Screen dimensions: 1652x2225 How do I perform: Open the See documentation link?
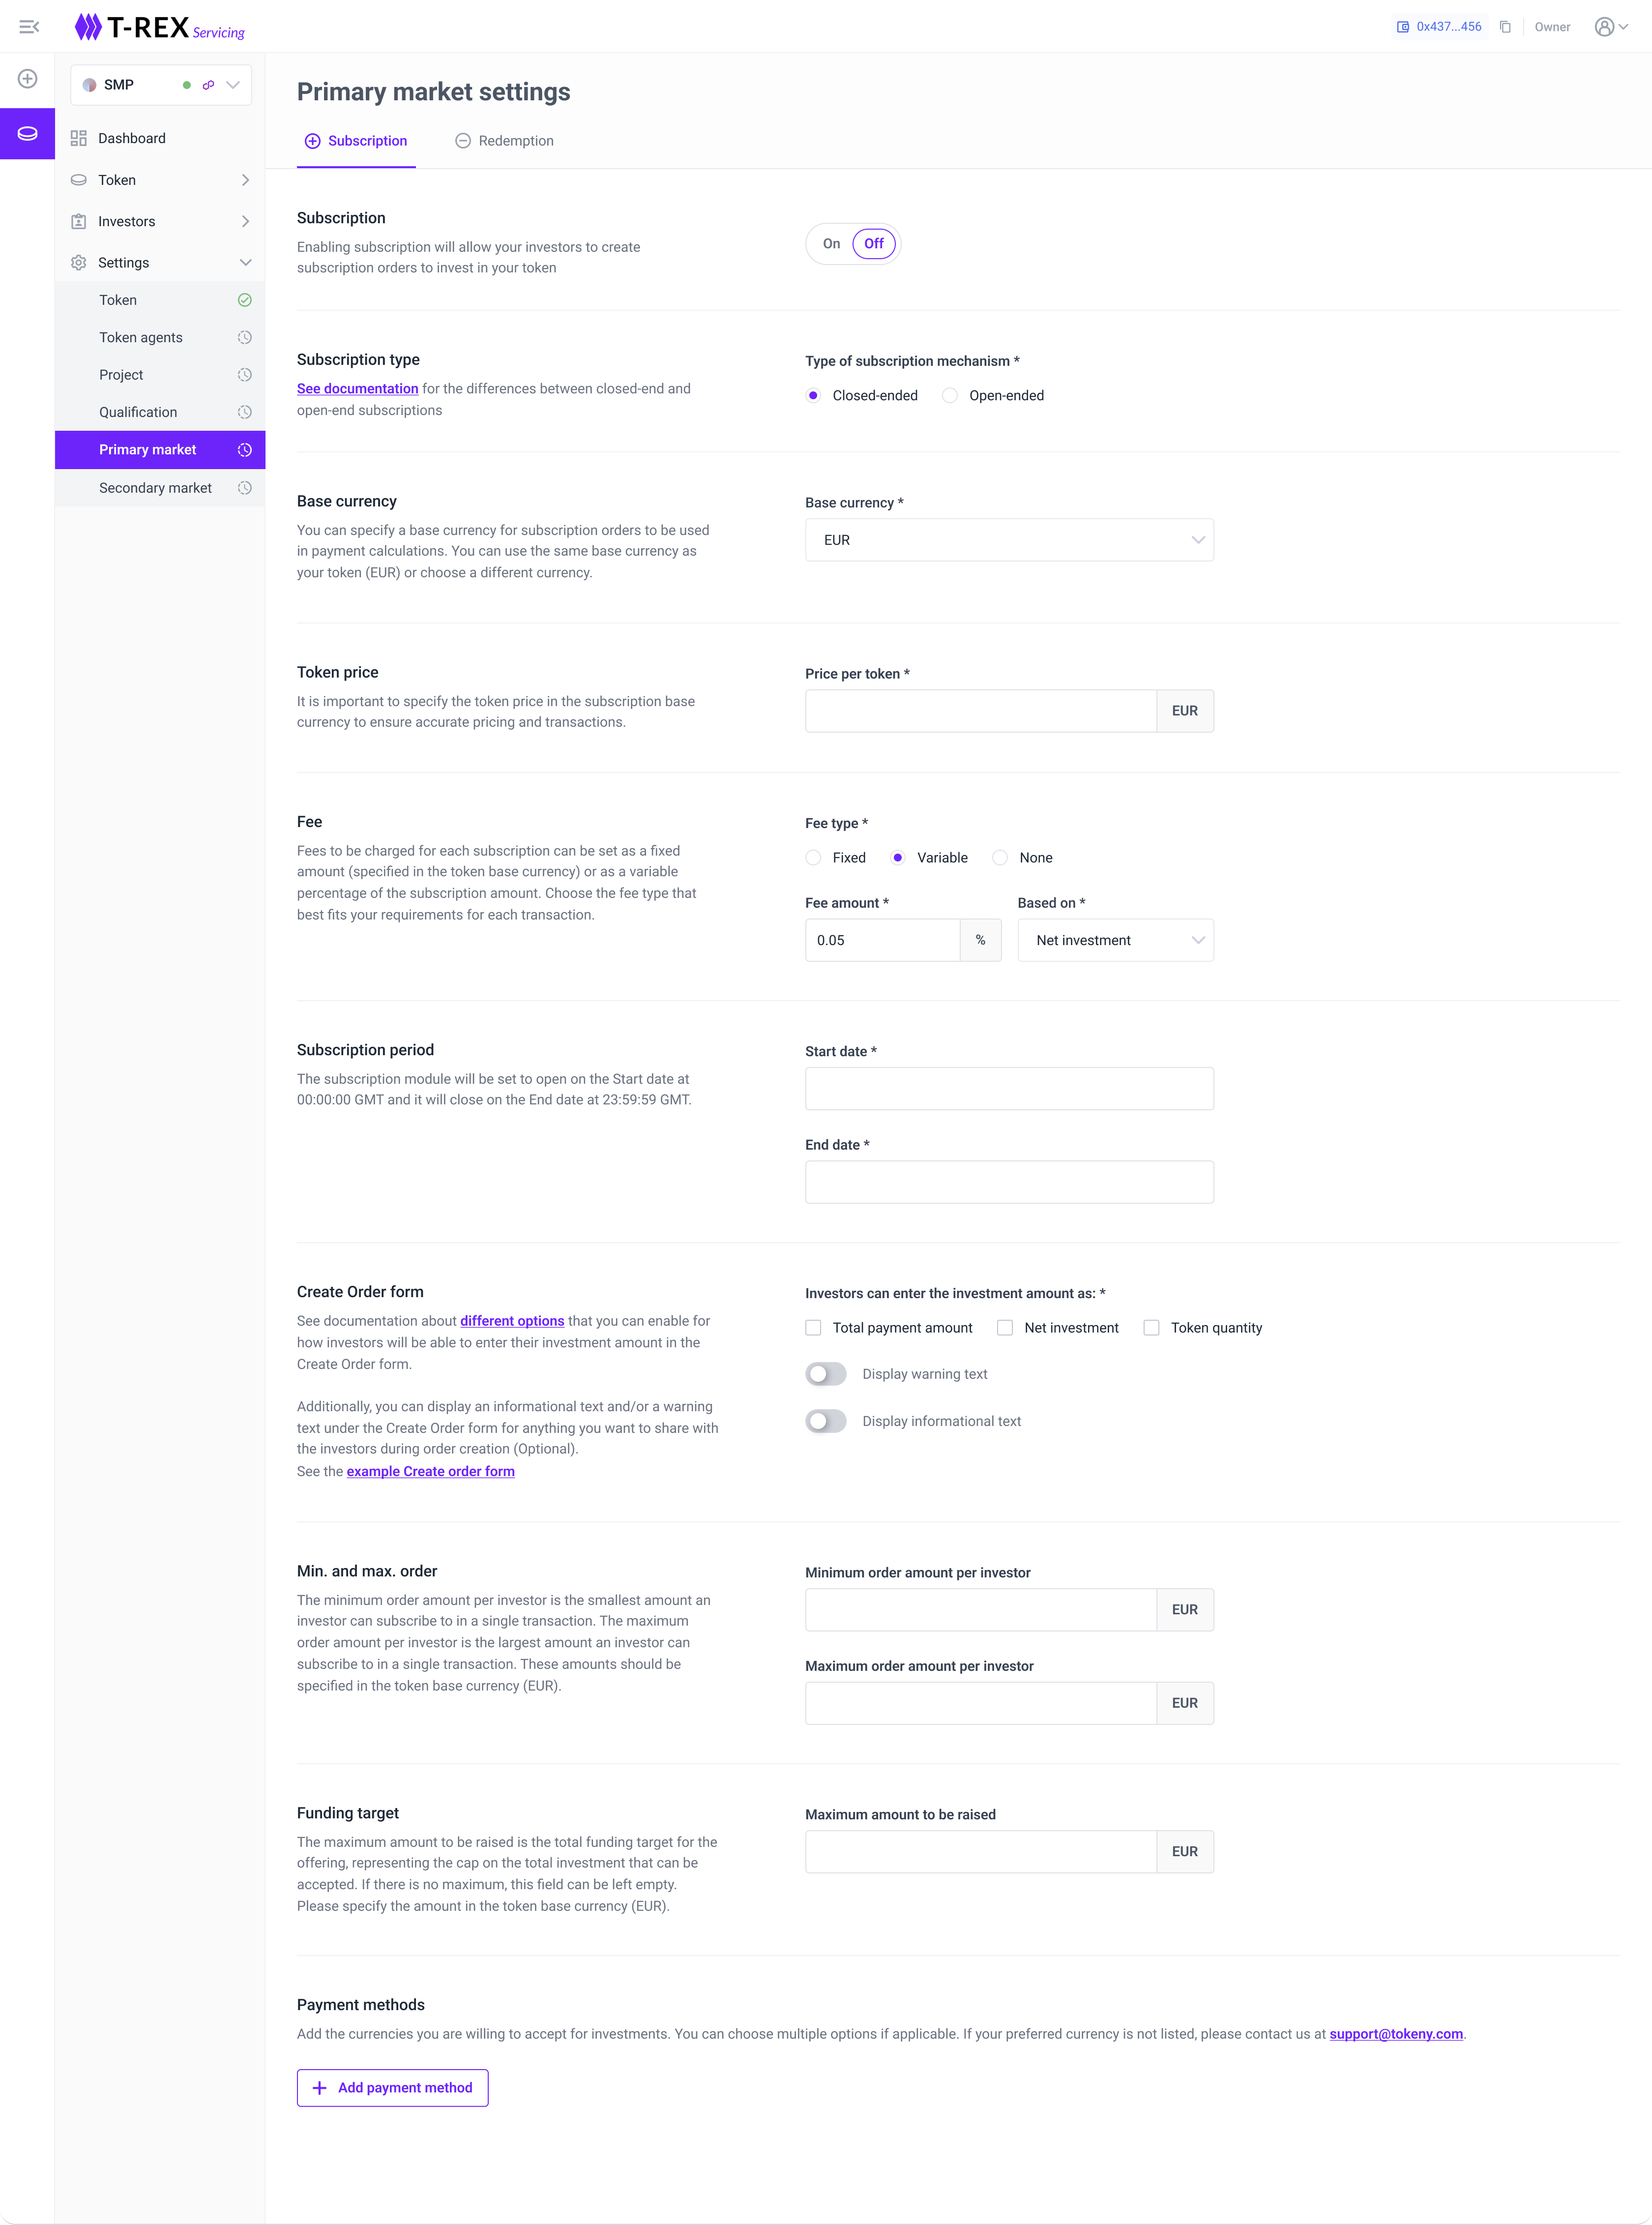357,389
